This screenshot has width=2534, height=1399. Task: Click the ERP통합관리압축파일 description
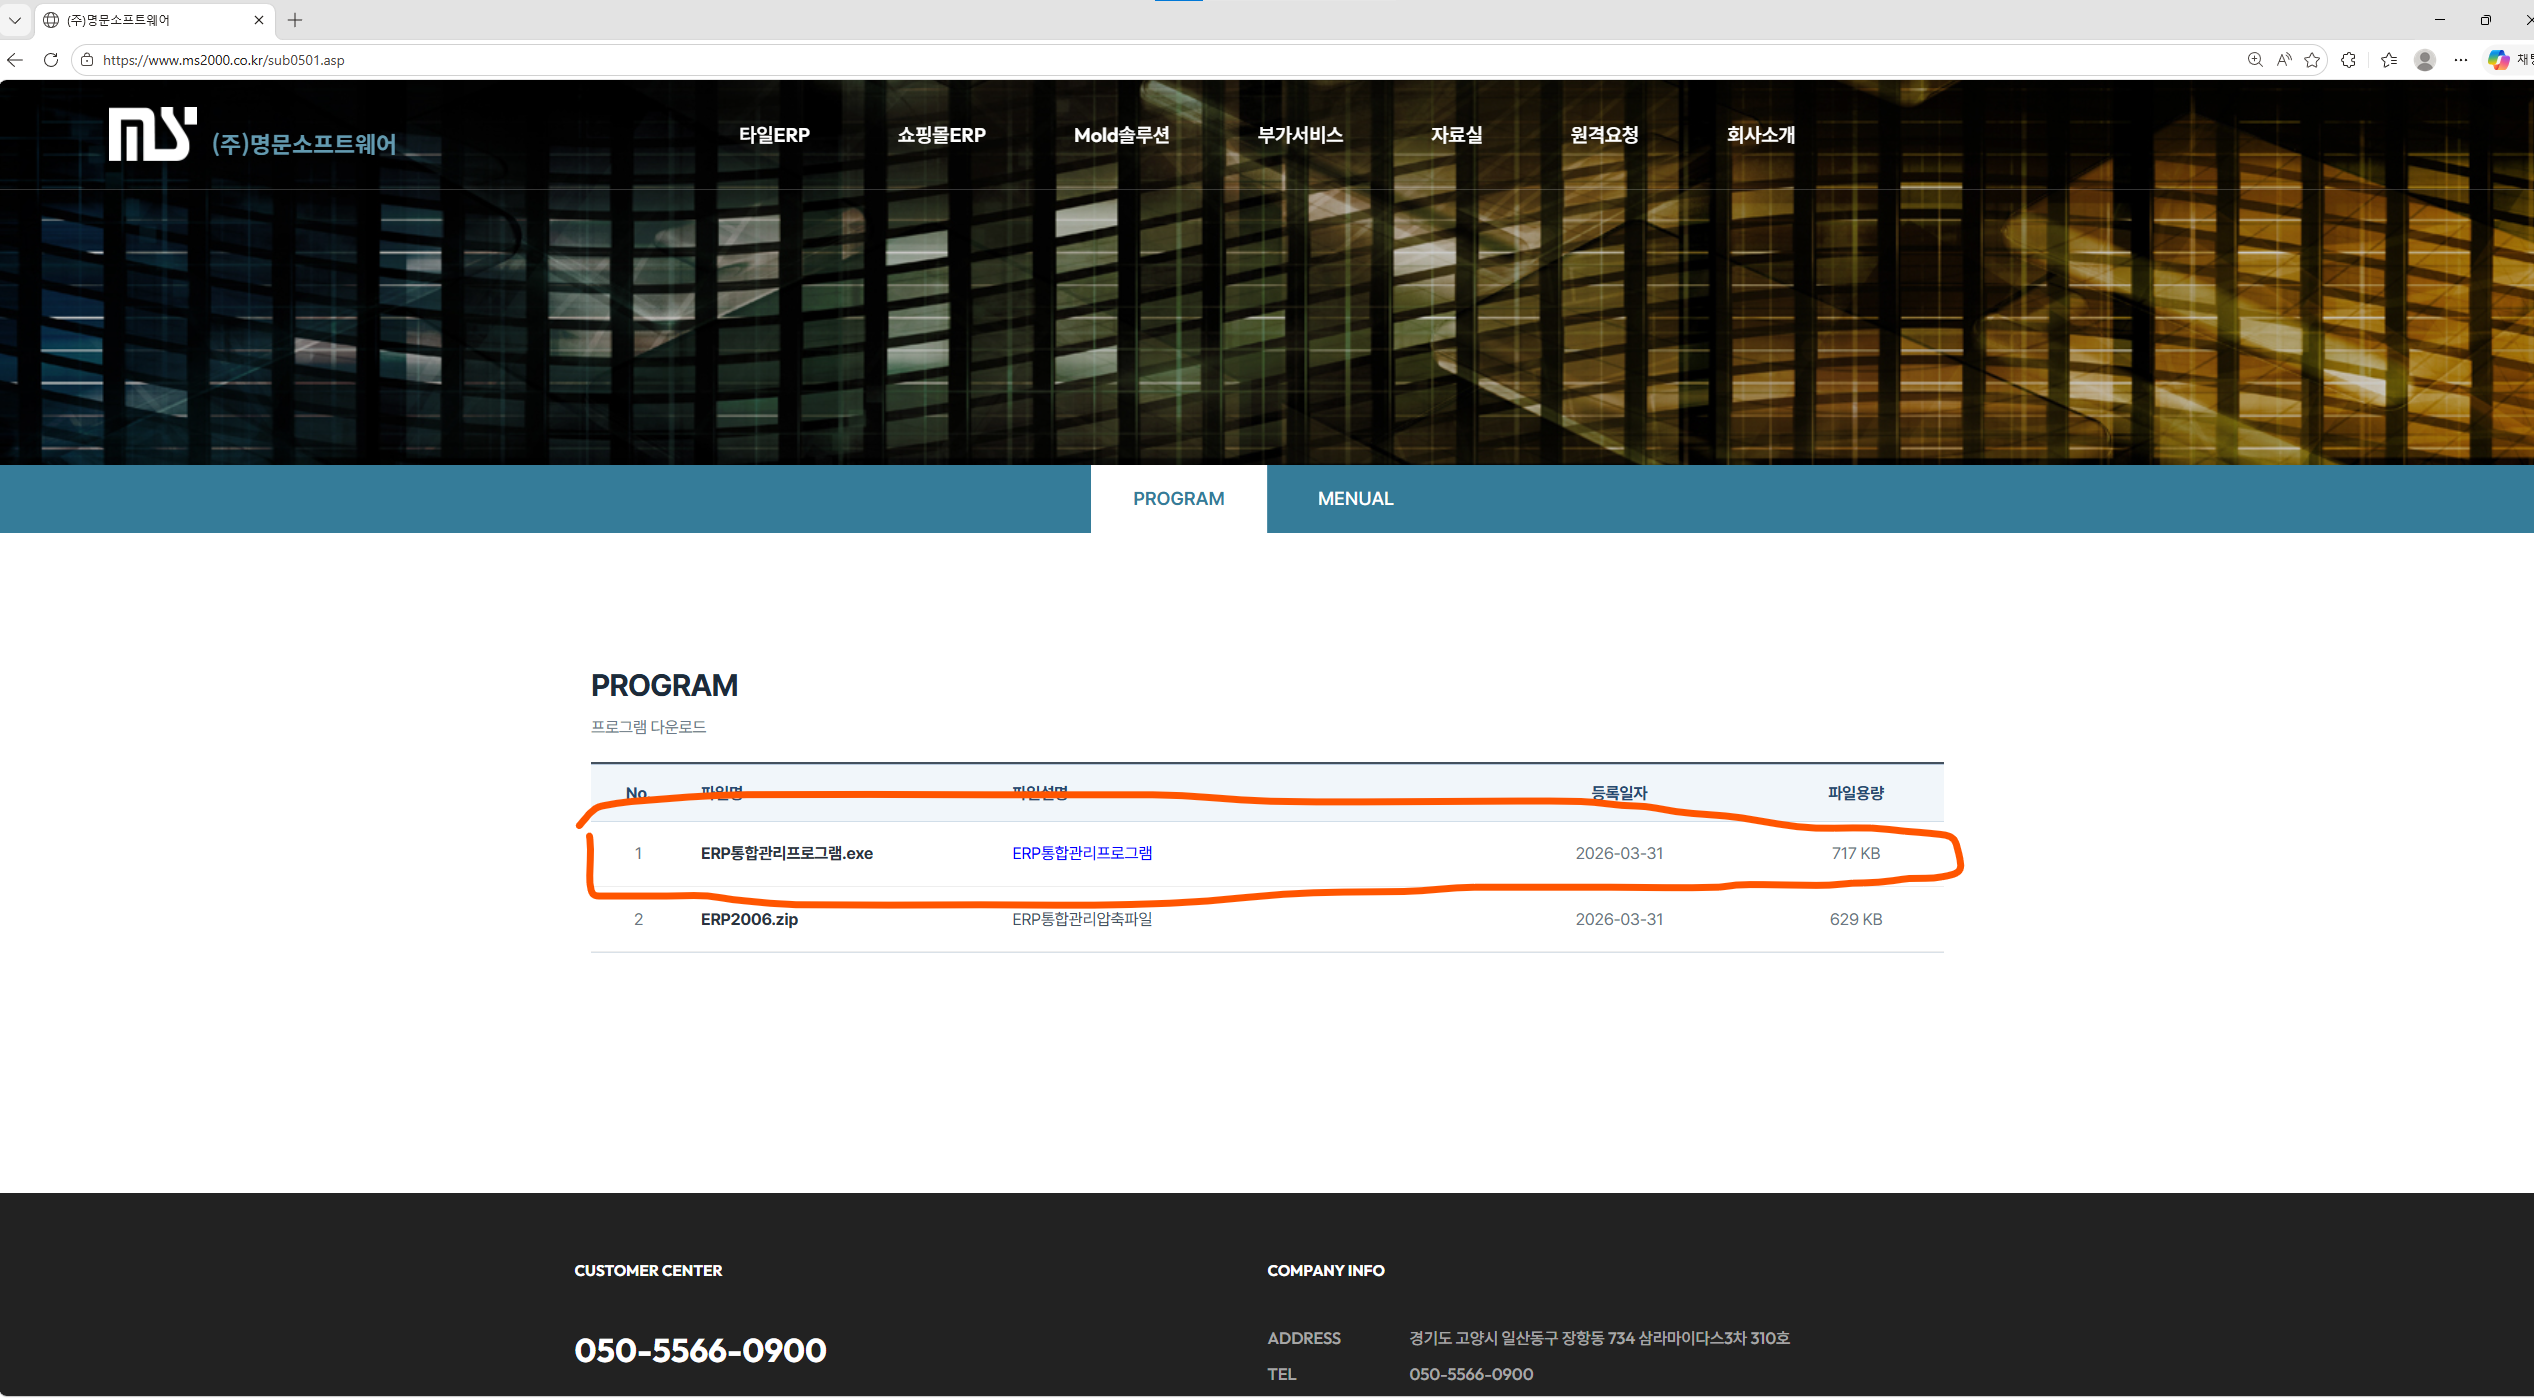pyautogui.click(x=1082, y=919)
